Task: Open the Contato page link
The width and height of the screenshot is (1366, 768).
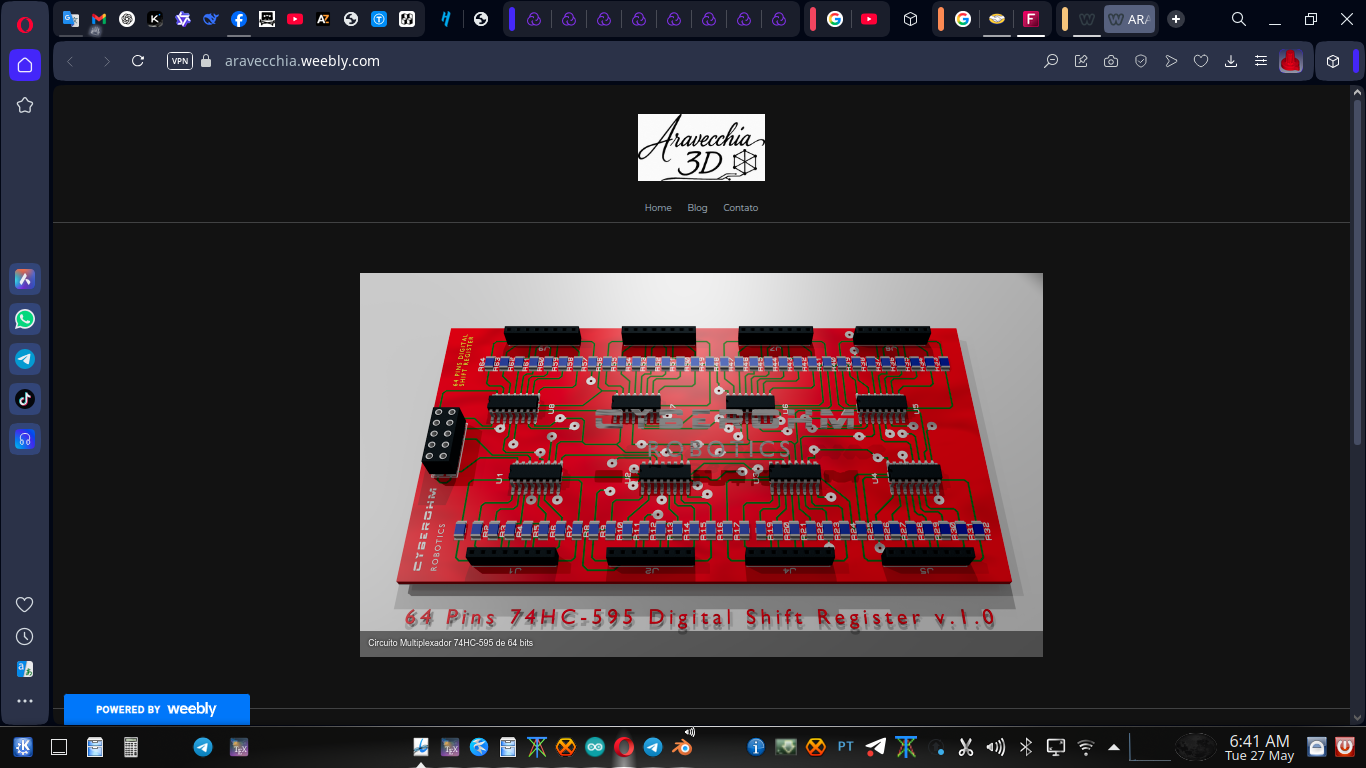Action: pyautogui.click(x=741, y=208)
